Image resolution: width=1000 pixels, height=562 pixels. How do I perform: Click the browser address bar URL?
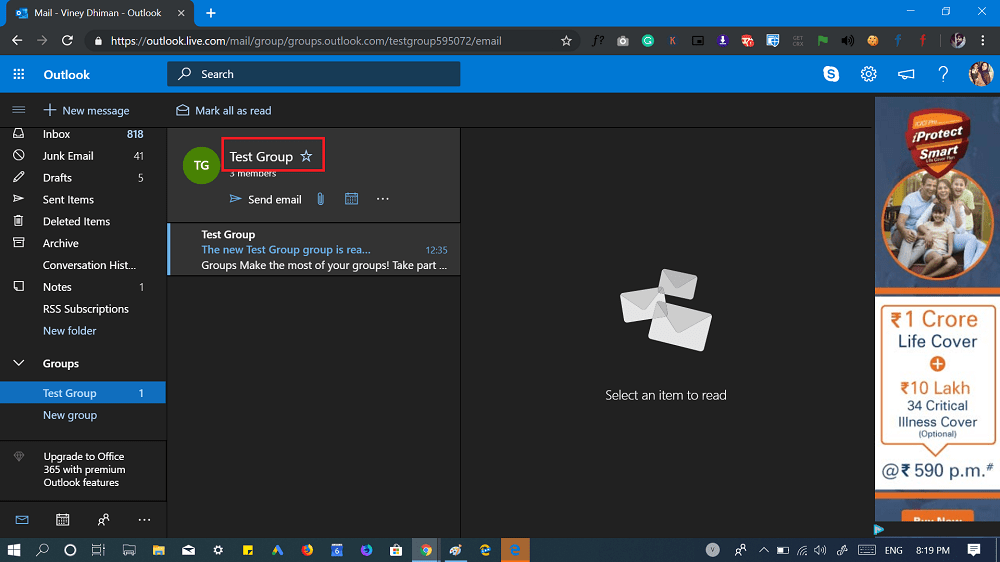(x=306, y=41)
